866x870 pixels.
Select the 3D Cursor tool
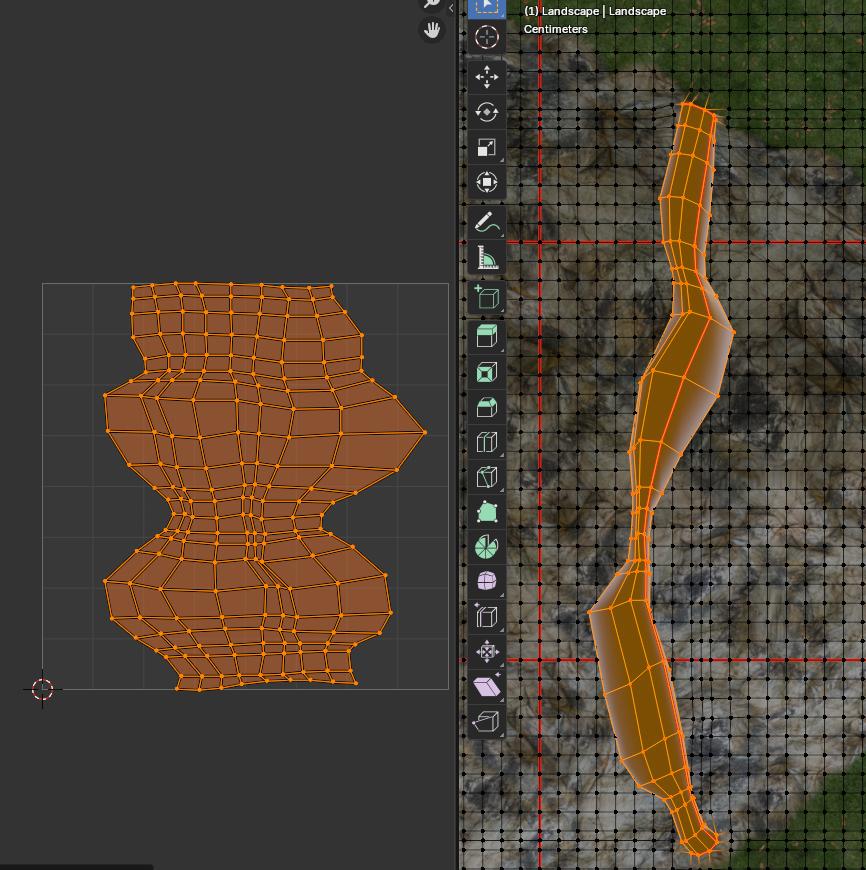pos(487,37)
